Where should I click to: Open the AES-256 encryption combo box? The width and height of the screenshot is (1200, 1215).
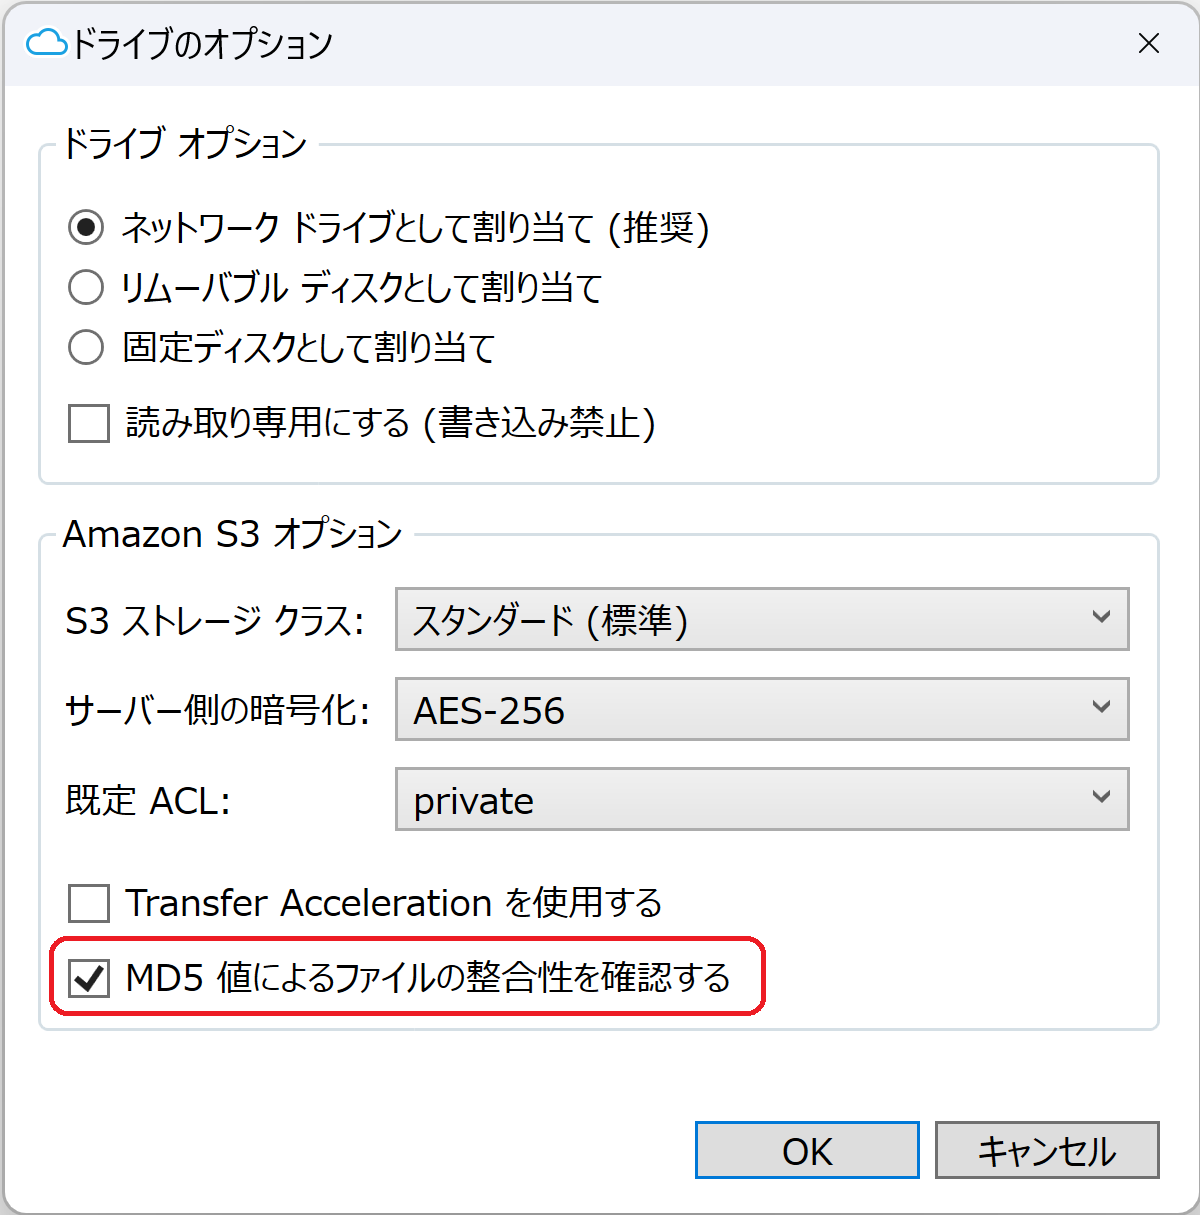click(x=762, y=709)
